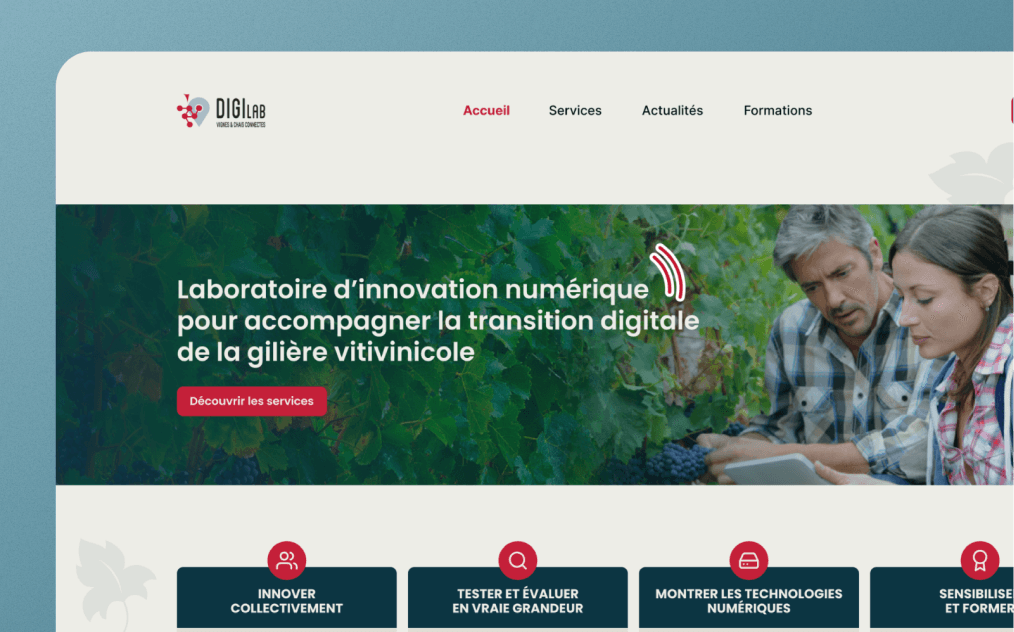This screenshot has width=1014, height=632.
Task: Click the Découvrir les services button
Action: (x=252, y=401)
